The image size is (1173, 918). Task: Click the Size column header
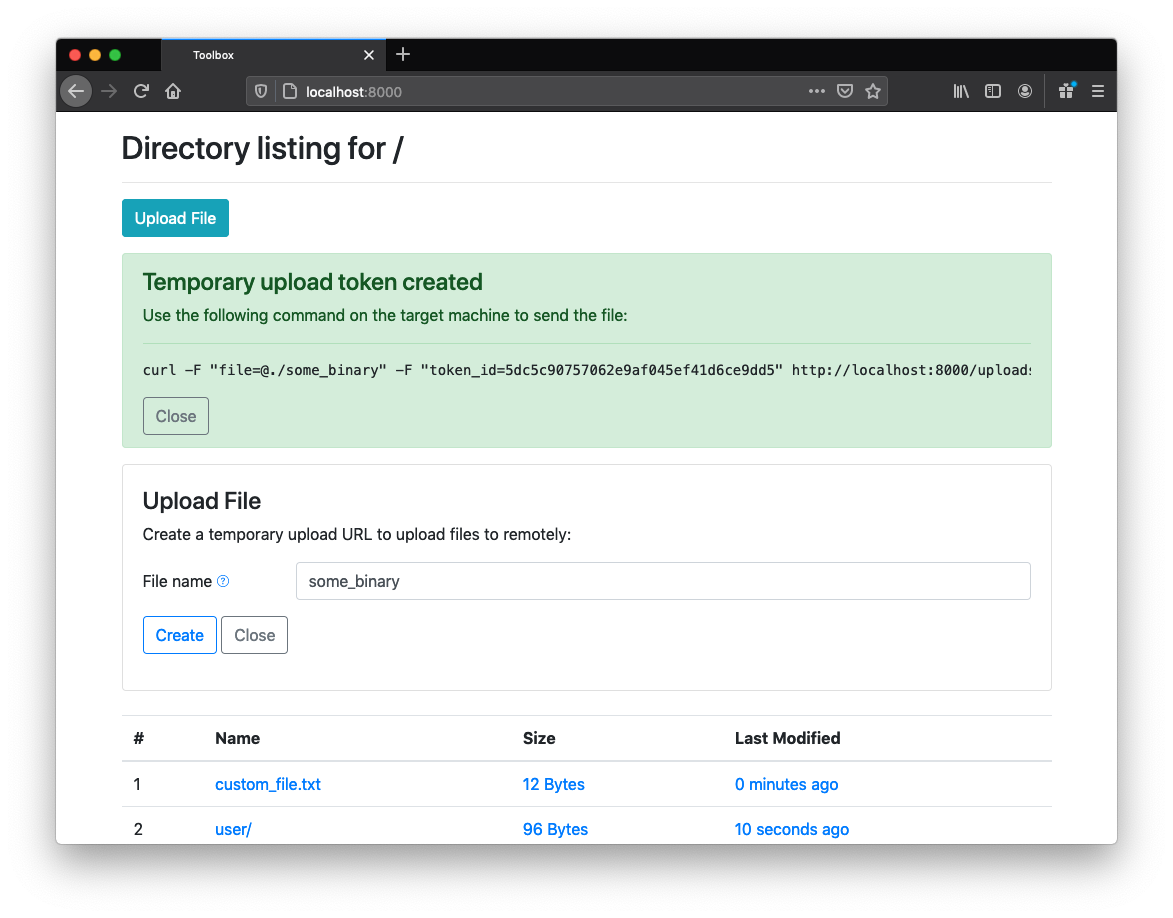[x=539, y=738]
